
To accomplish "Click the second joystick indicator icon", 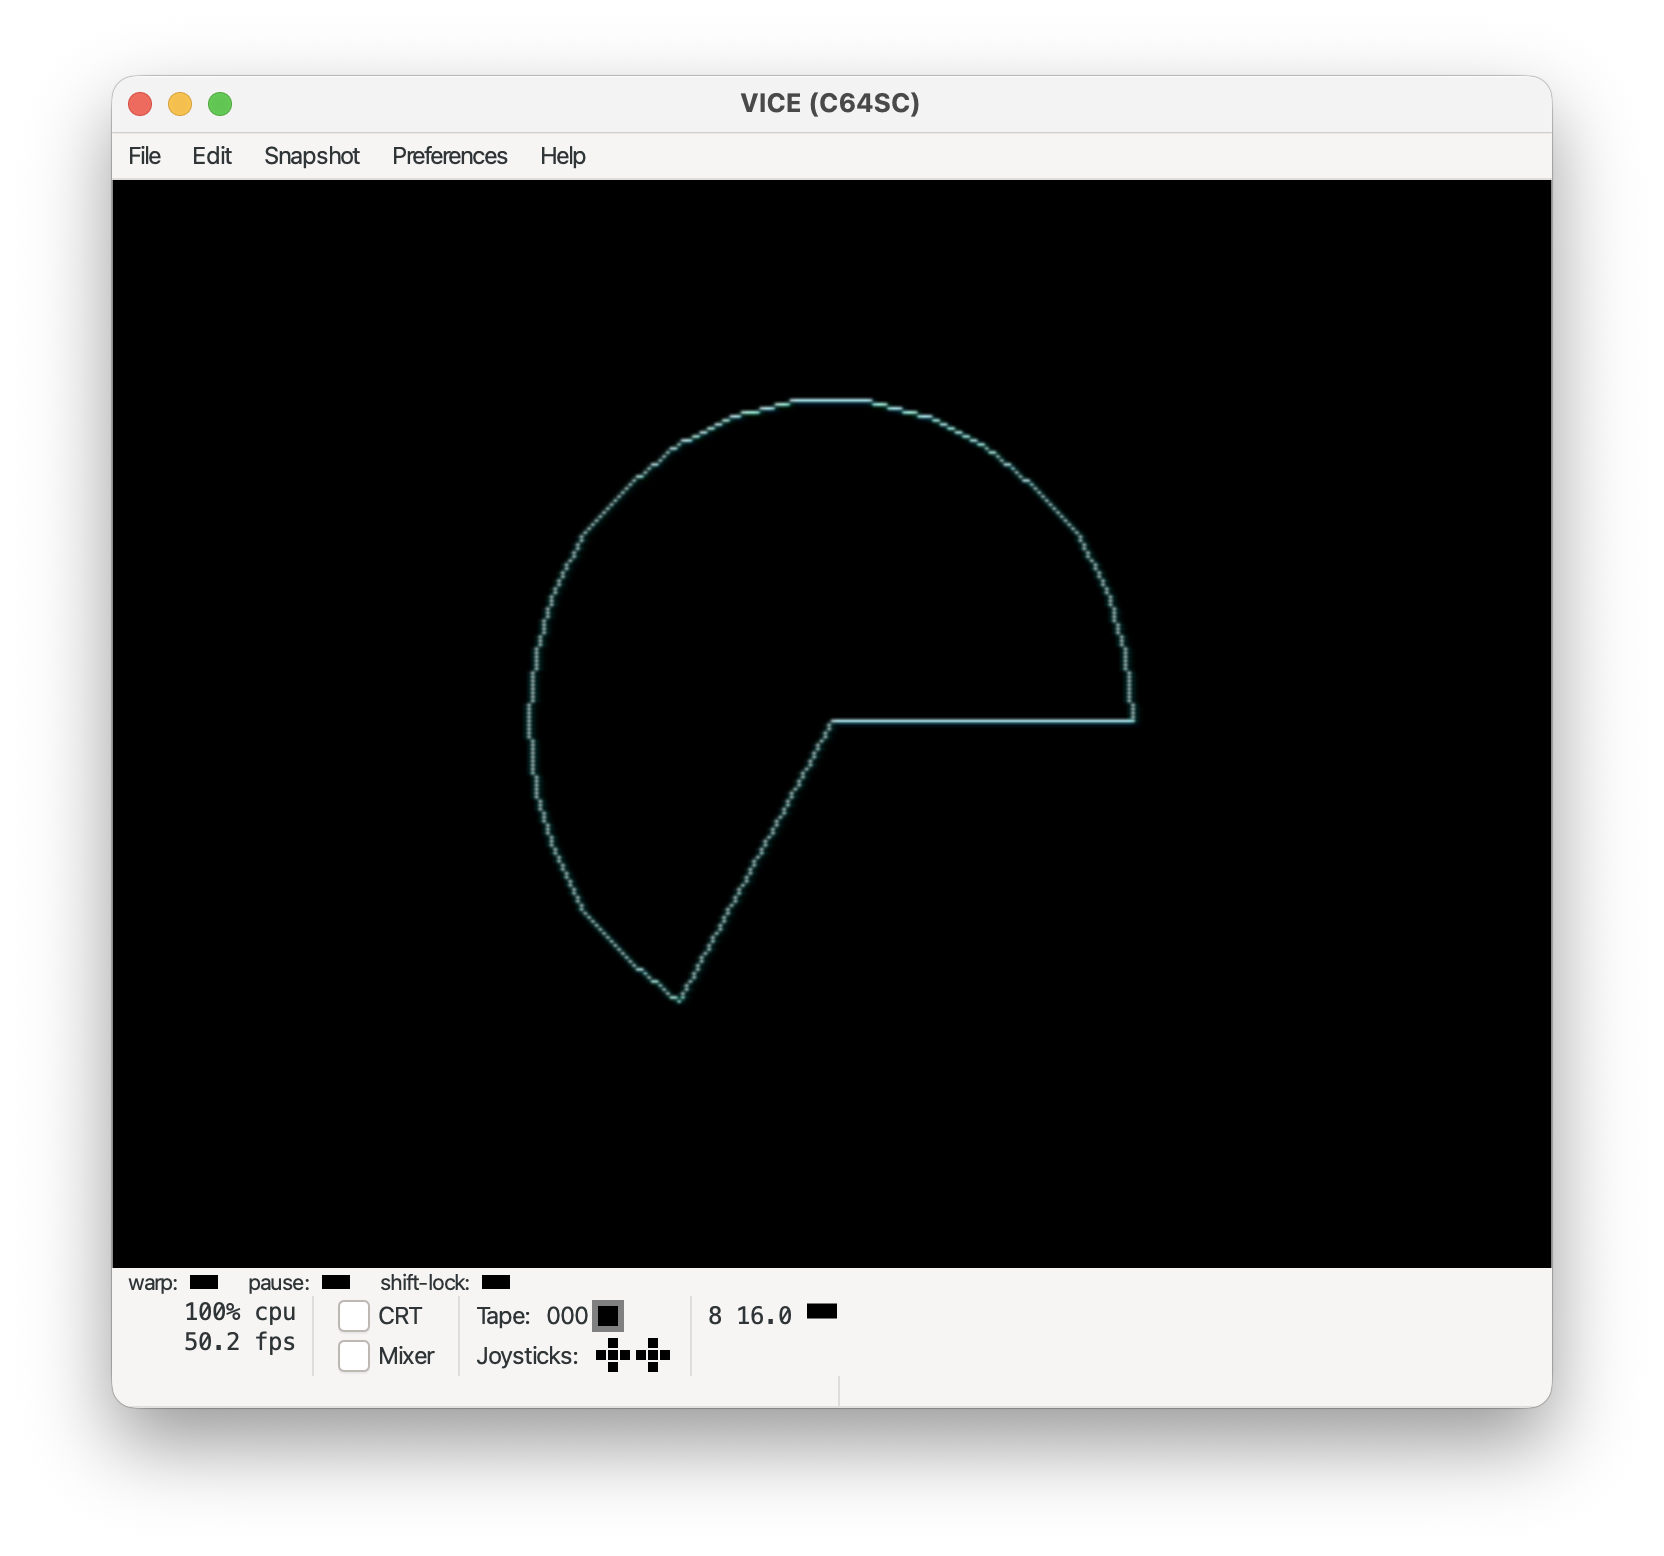I will tap(653, 1356).
